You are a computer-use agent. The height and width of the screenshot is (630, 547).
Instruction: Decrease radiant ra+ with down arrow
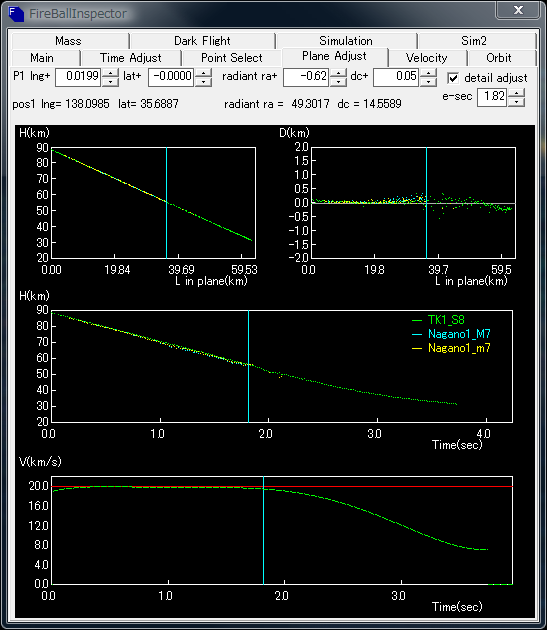[338, 82]
